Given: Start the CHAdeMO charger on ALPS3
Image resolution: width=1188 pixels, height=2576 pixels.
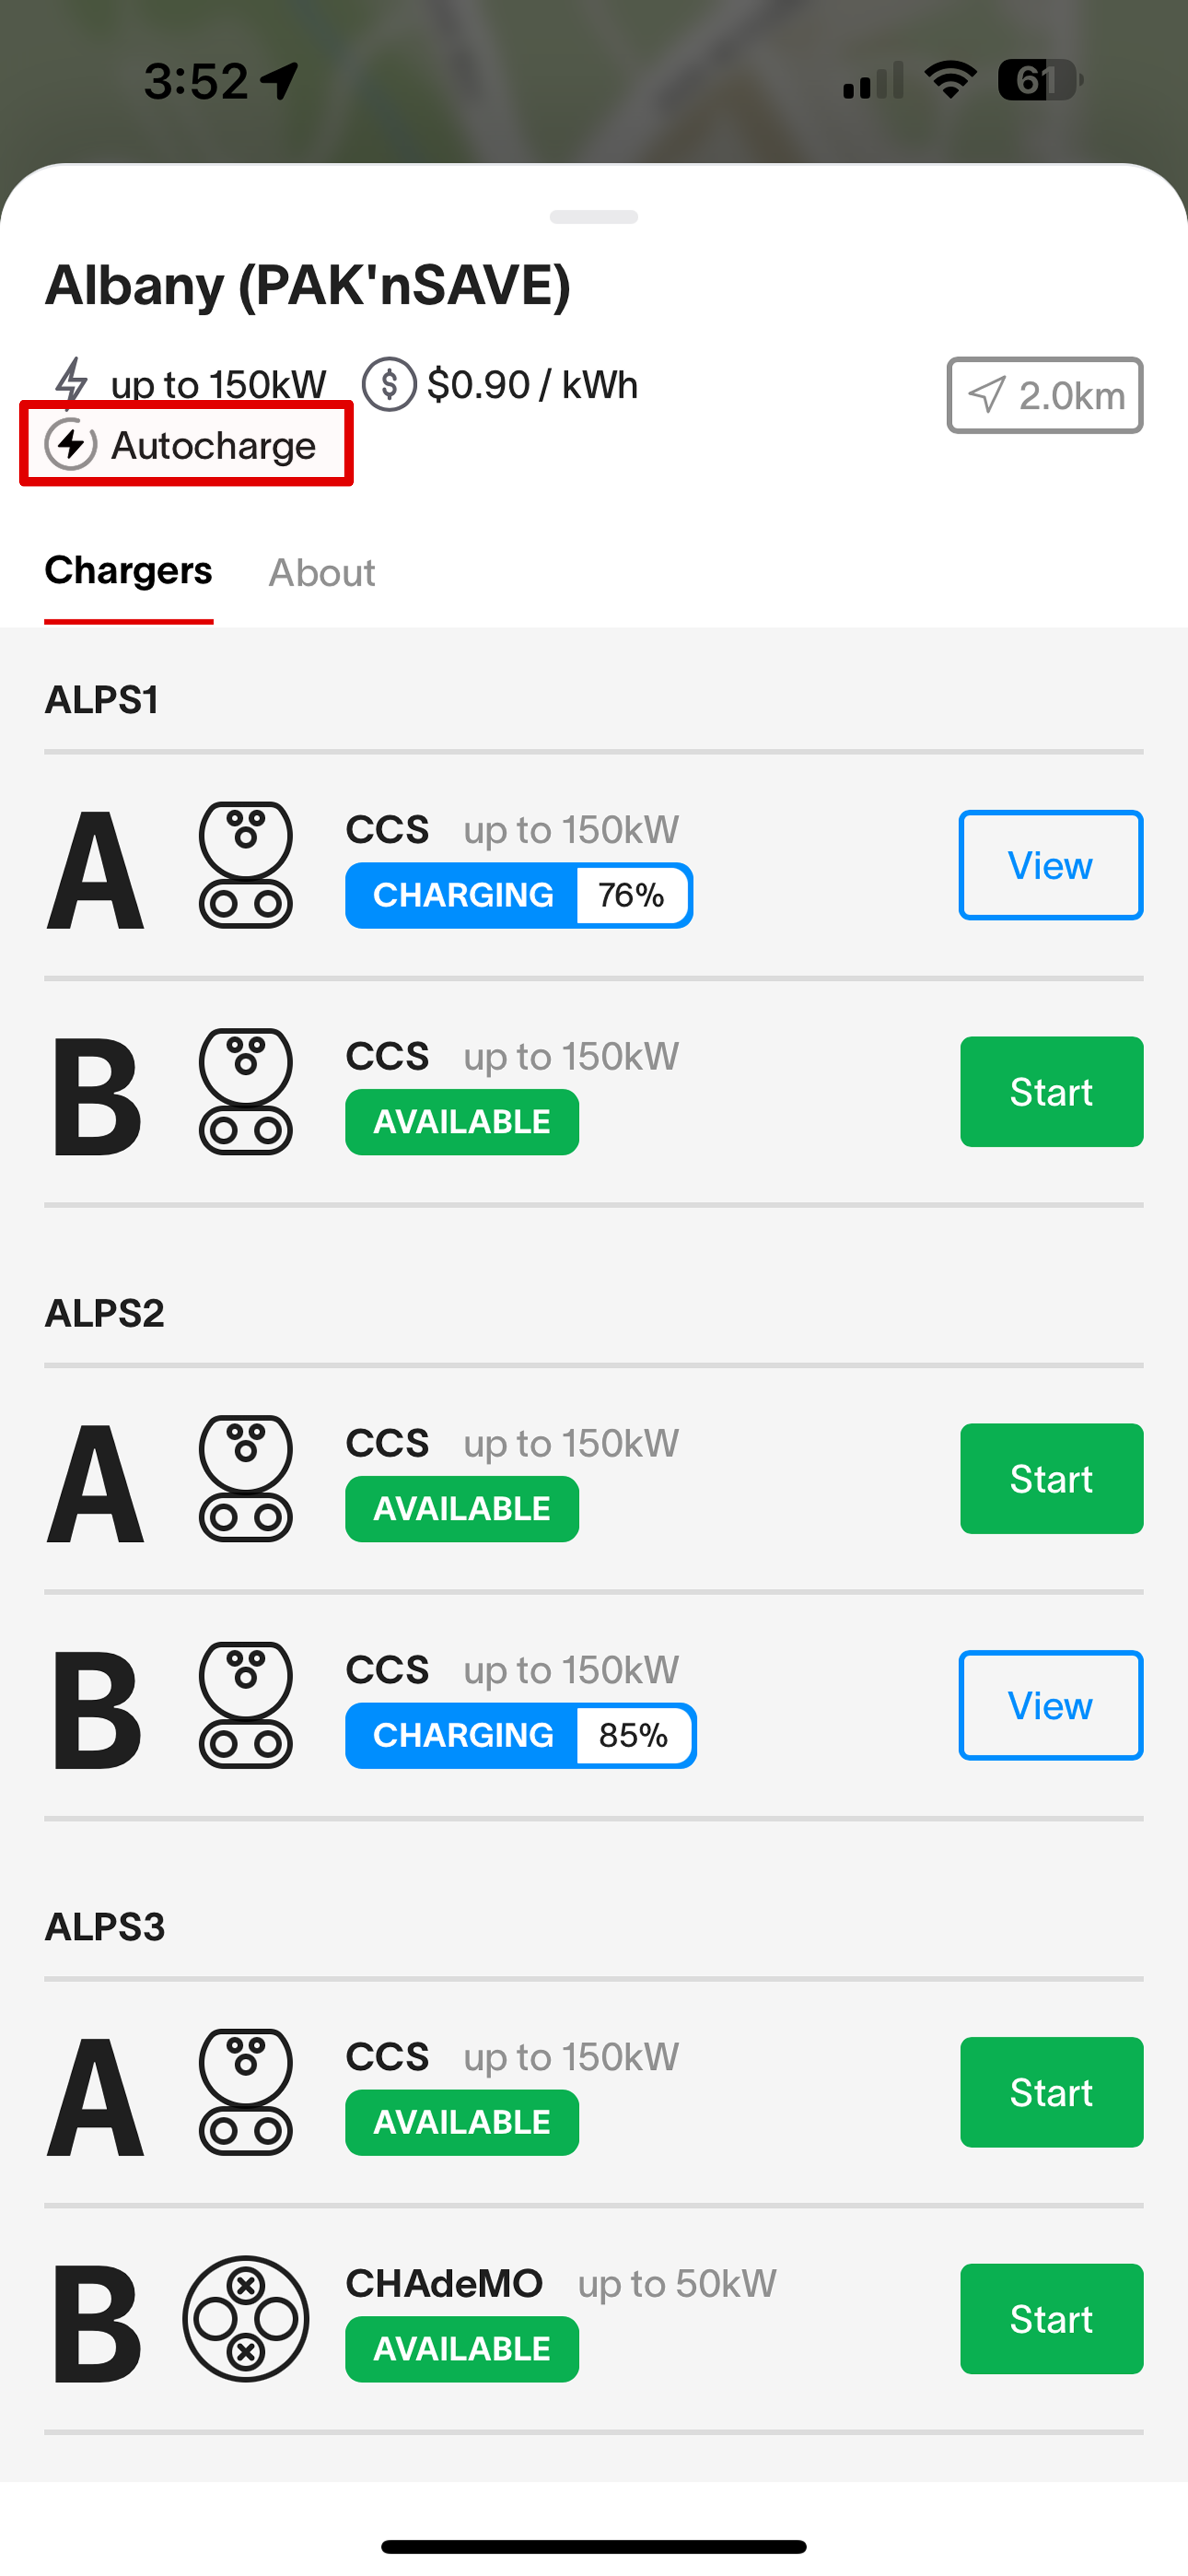Looking at the screenshot, I should click(1050, 2318).
